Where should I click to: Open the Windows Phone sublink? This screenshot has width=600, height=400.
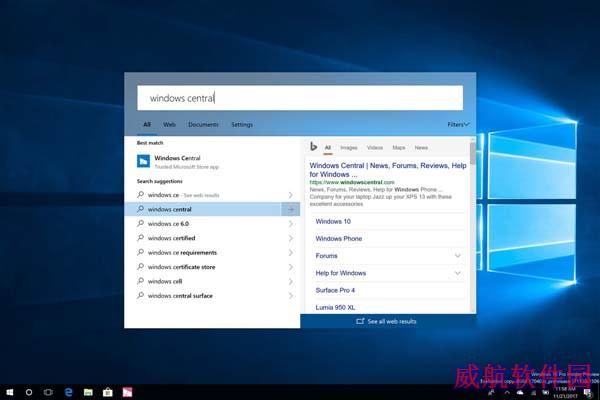(x=339, y=238)
